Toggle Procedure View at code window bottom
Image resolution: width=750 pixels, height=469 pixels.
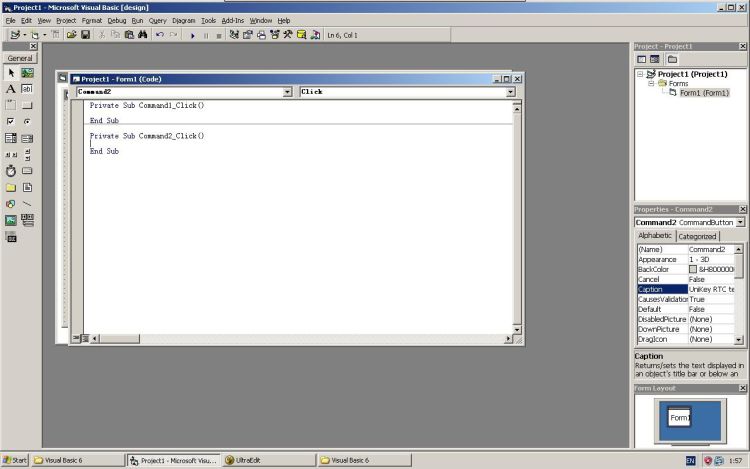[76, 338]
